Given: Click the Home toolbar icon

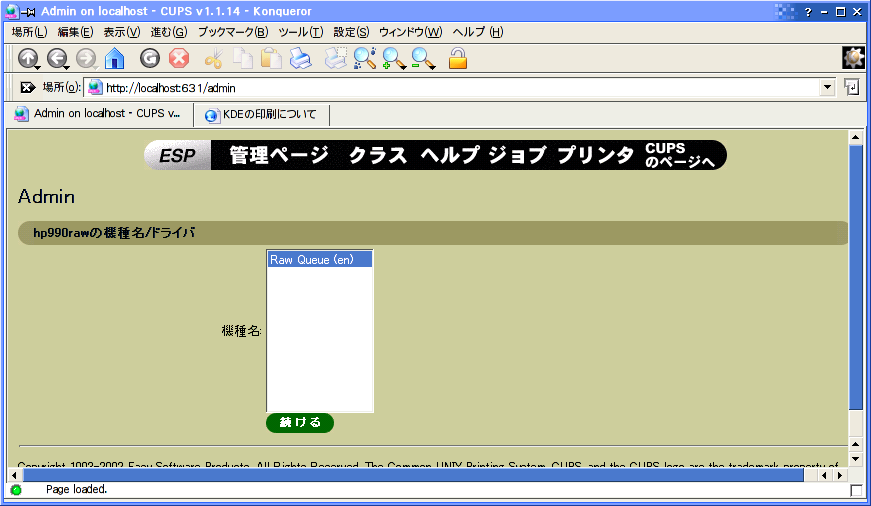Looking at the screenshot, I should (115, 59).
